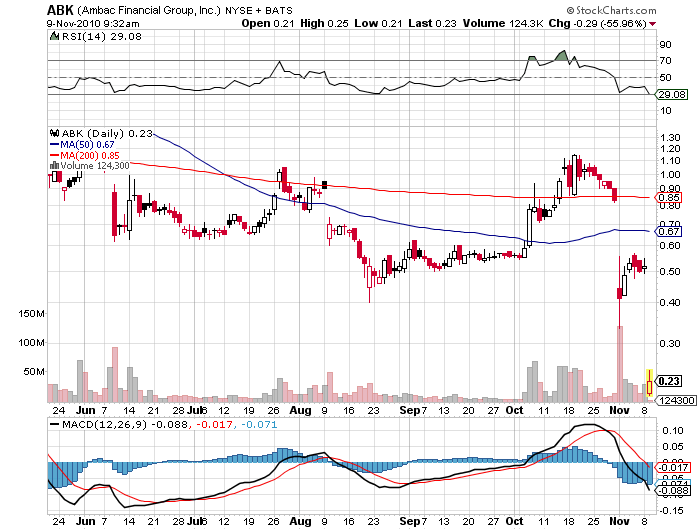
Task: Click the 150M volume axis label
Action: tap(31, 313)
